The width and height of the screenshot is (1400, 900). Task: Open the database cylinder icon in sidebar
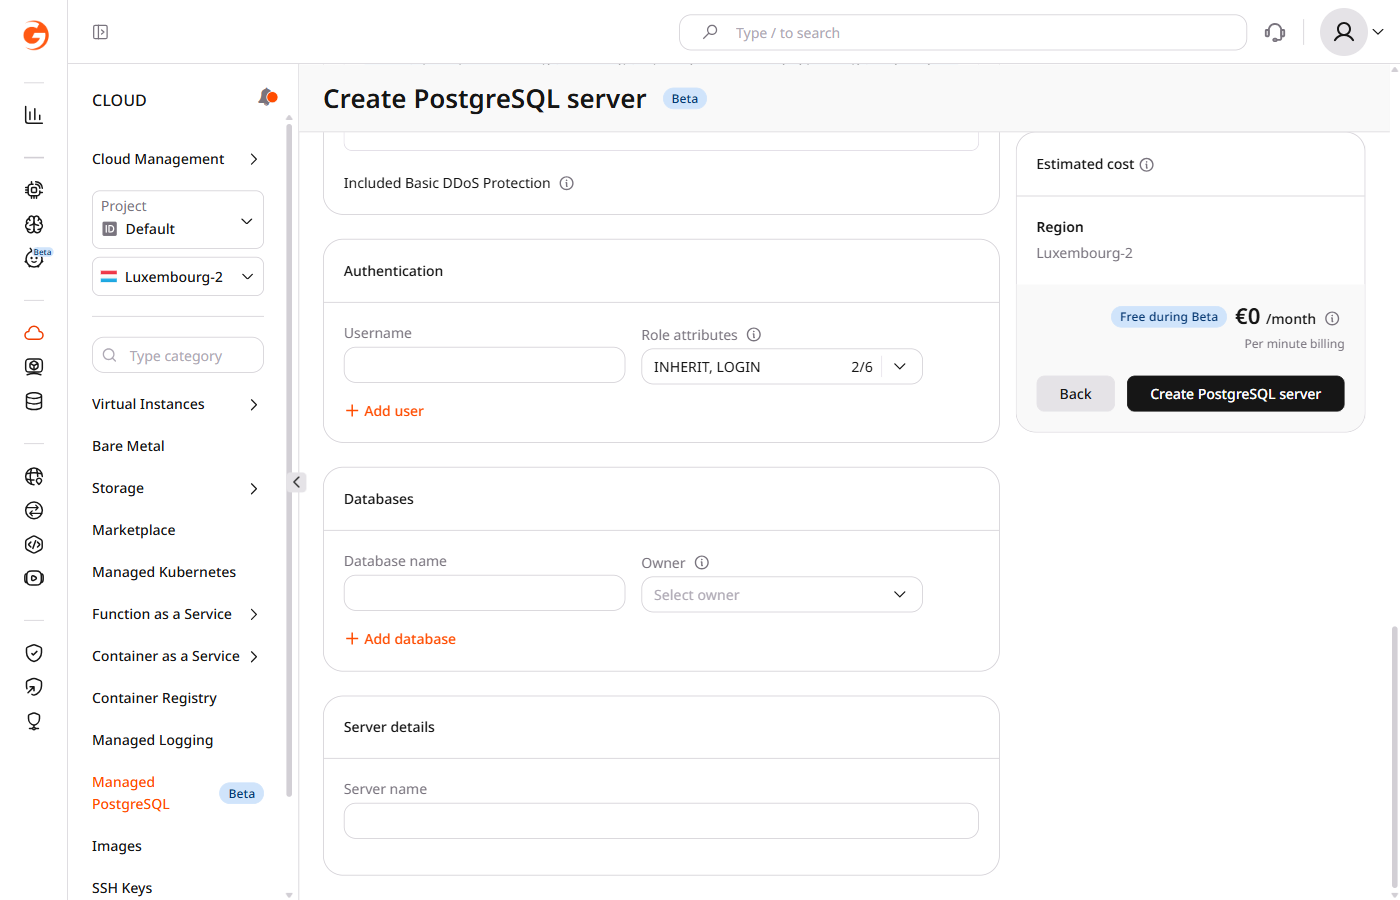click(34, 401)
